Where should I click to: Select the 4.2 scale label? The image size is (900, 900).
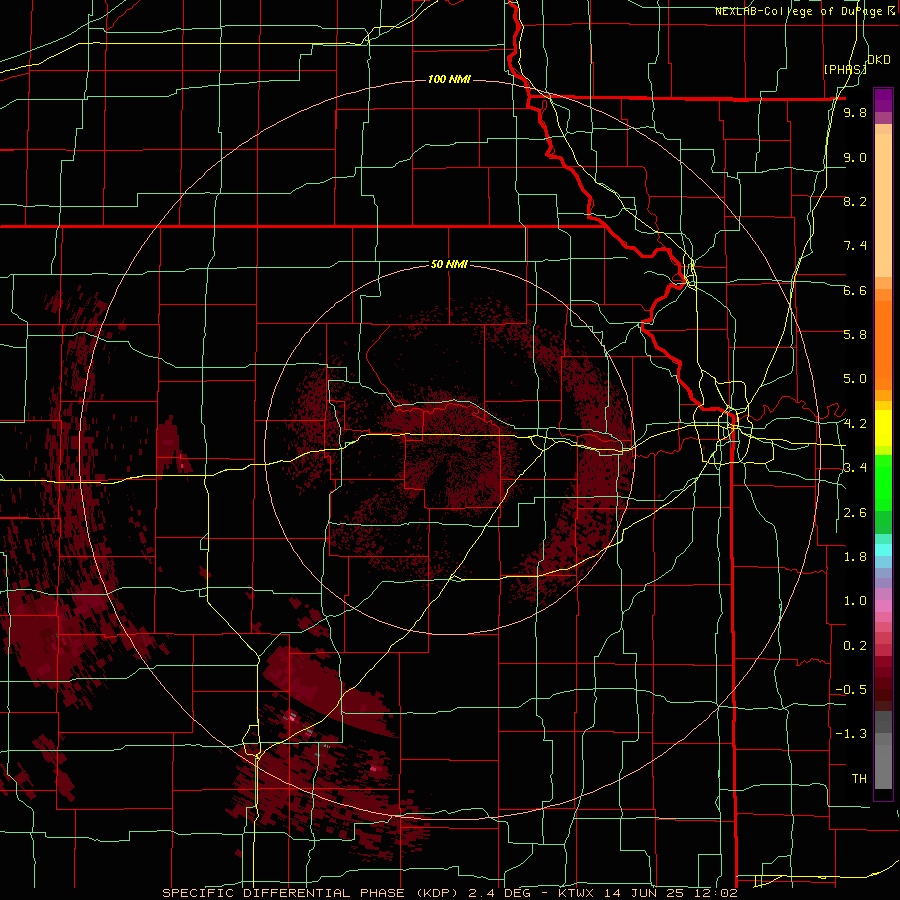pyautogui.click(x=855, y=424)
